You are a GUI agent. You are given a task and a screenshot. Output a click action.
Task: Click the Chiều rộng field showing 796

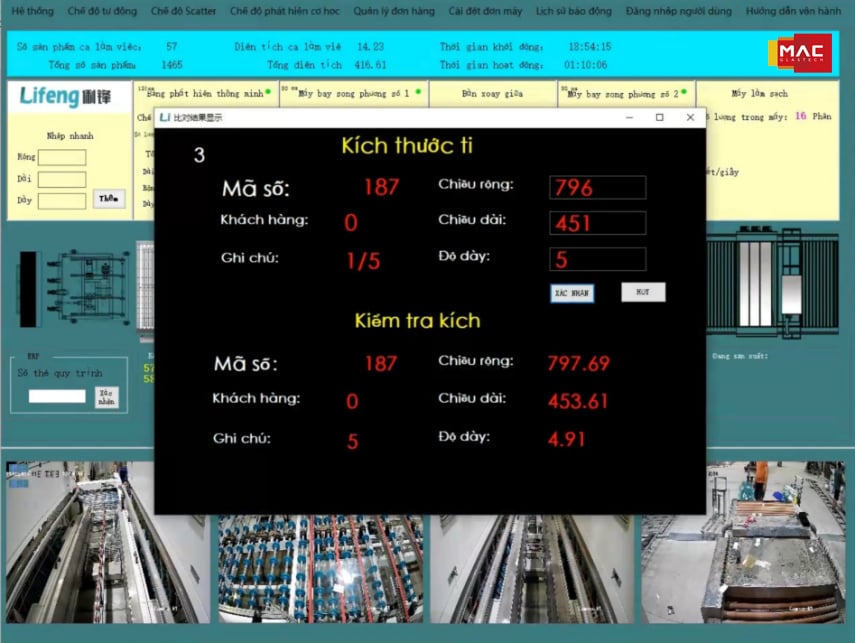(598, 188)
